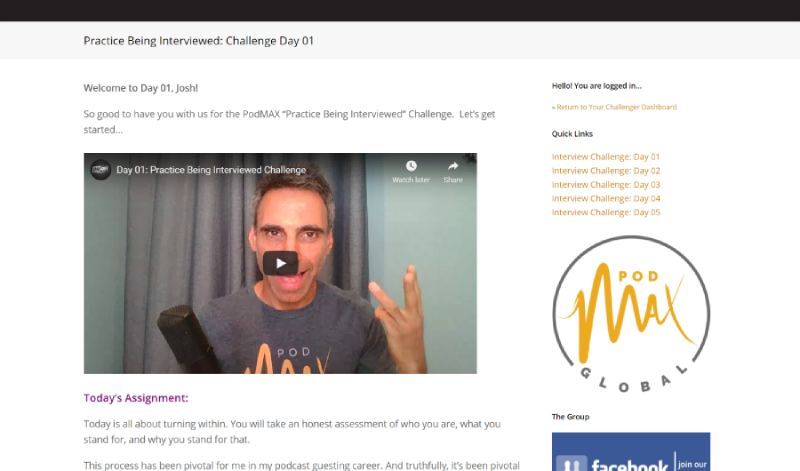
Task: Click The Group heading in sidebar
Action: (570, 417)
